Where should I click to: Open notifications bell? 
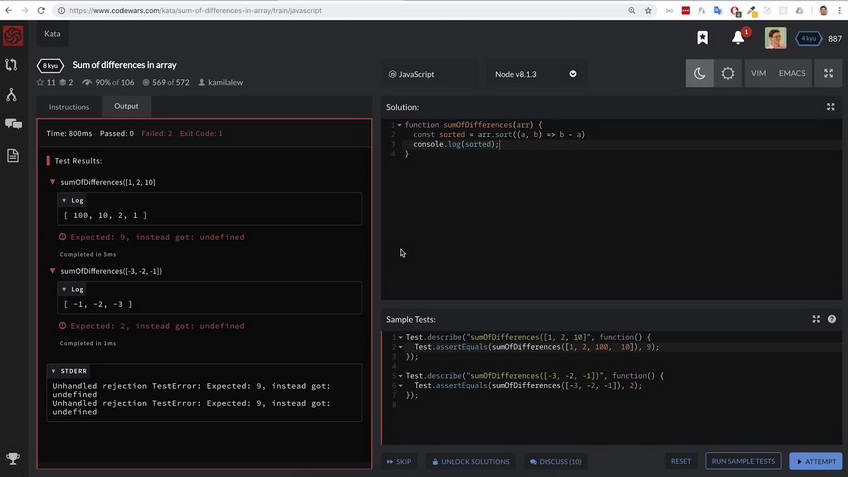click(x=738, y=38)
